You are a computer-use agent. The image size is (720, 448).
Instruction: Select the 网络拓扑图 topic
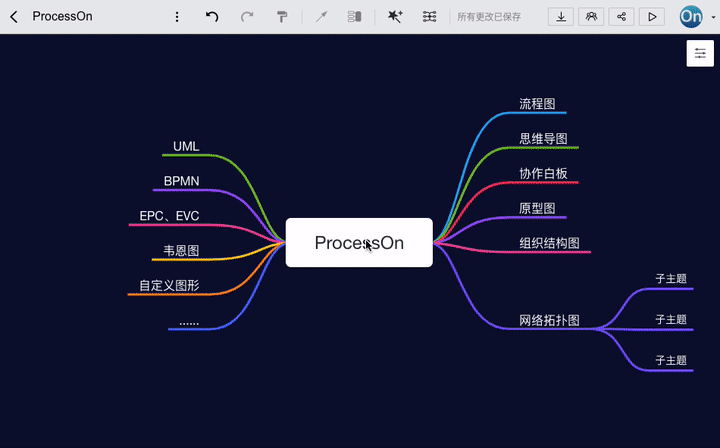click(x=549, y=320)
